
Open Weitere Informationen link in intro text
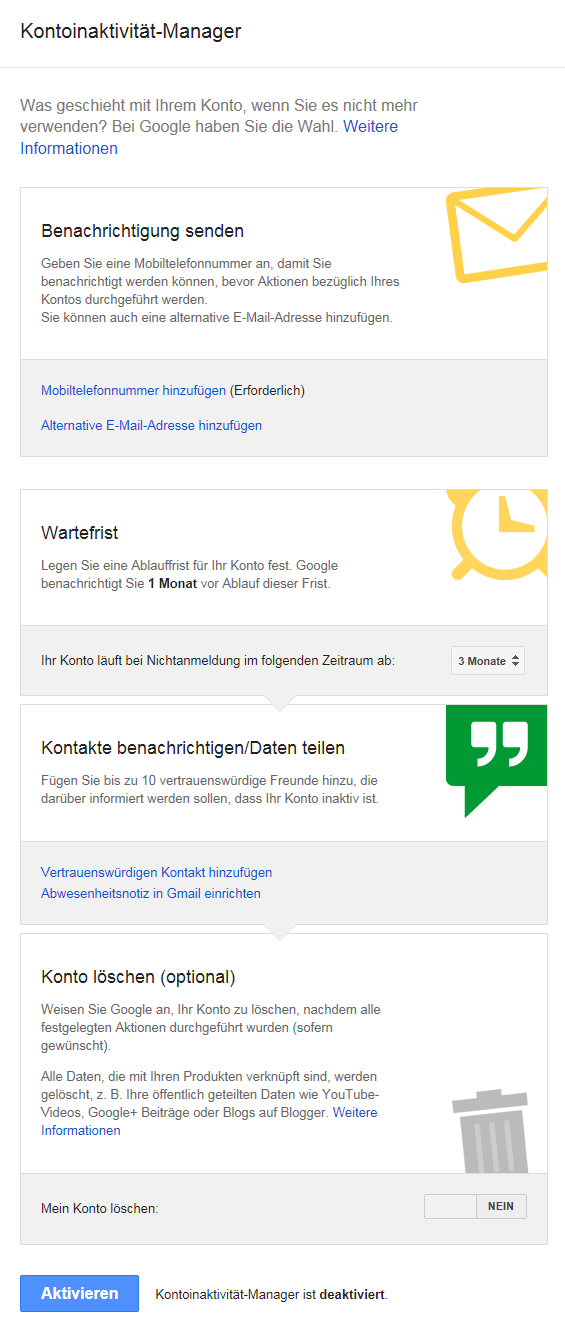209,138
